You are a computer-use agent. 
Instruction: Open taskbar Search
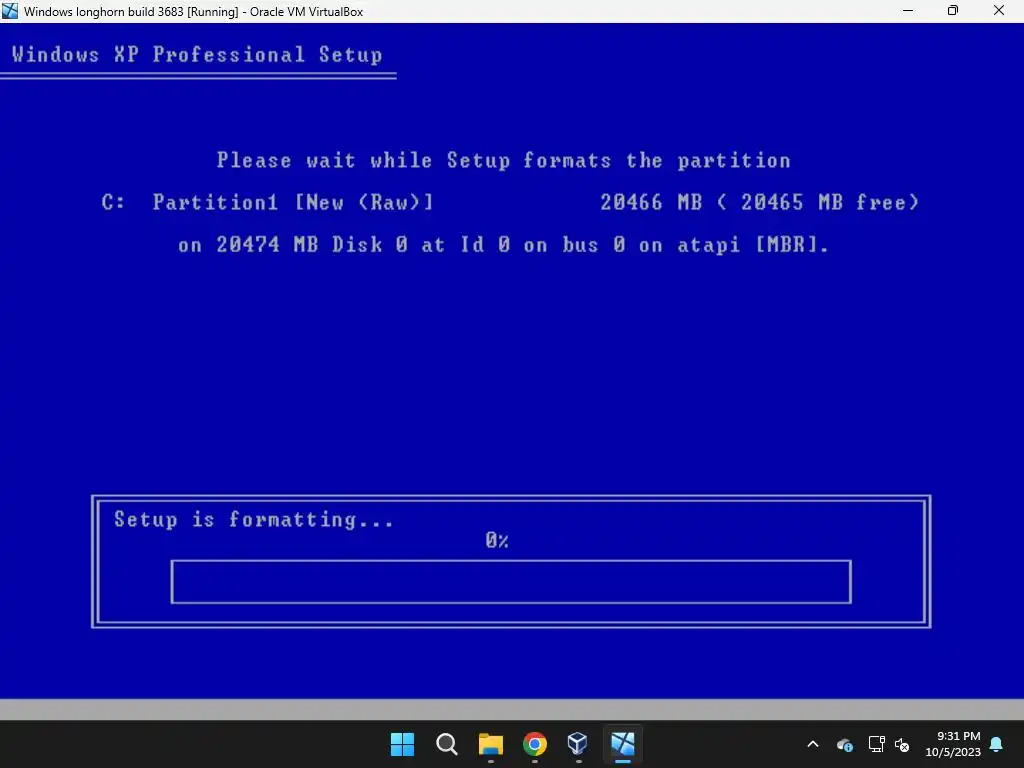447,744
